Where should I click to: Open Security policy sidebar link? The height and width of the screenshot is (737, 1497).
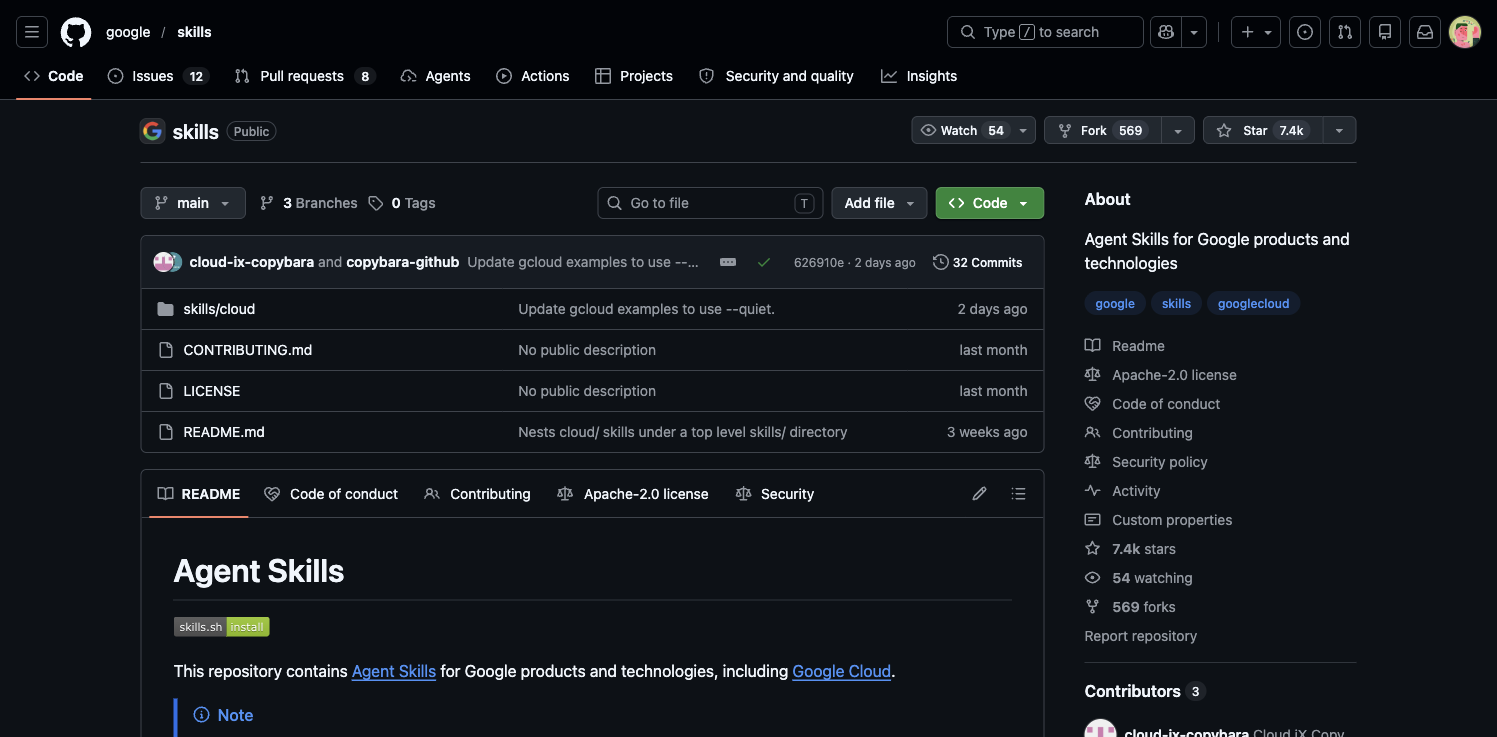[x=1147, y=462]
